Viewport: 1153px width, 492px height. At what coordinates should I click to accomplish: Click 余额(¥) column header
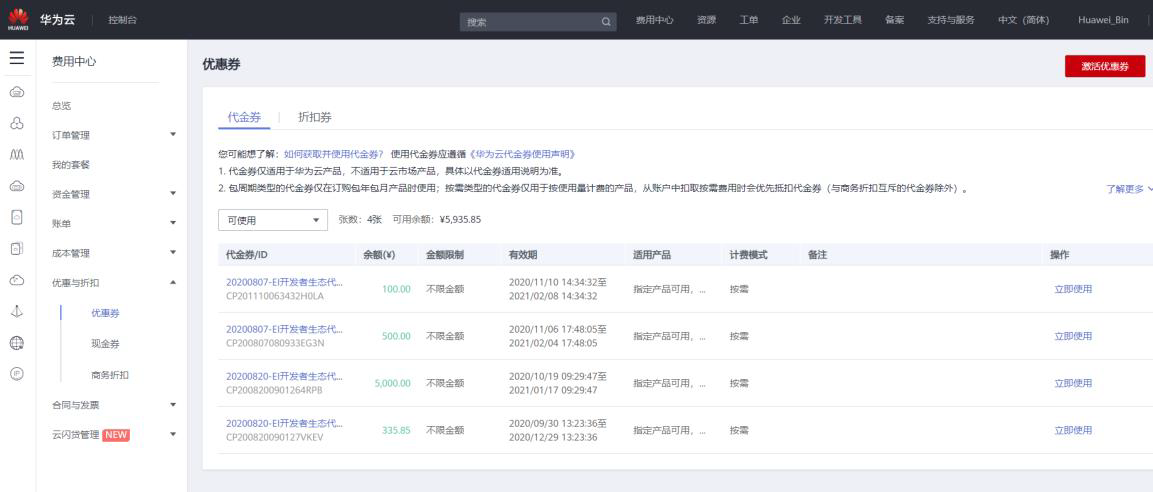click(379, 254)
